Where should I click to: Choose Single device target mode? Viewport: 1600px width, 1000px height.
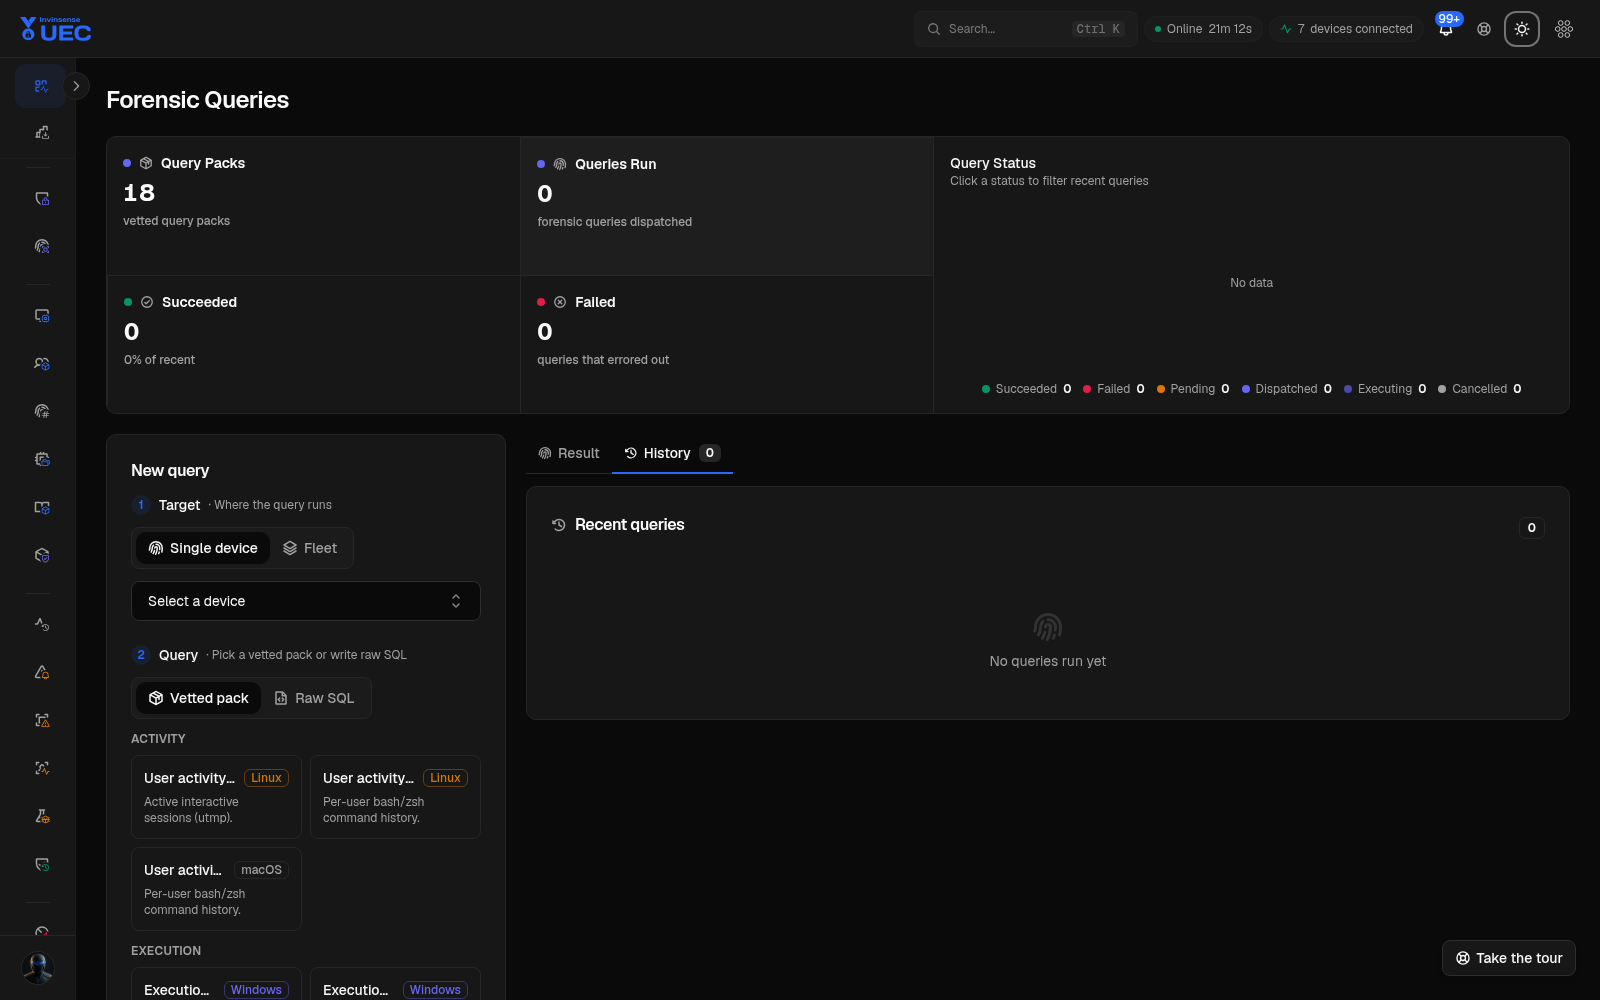(203, 548)
